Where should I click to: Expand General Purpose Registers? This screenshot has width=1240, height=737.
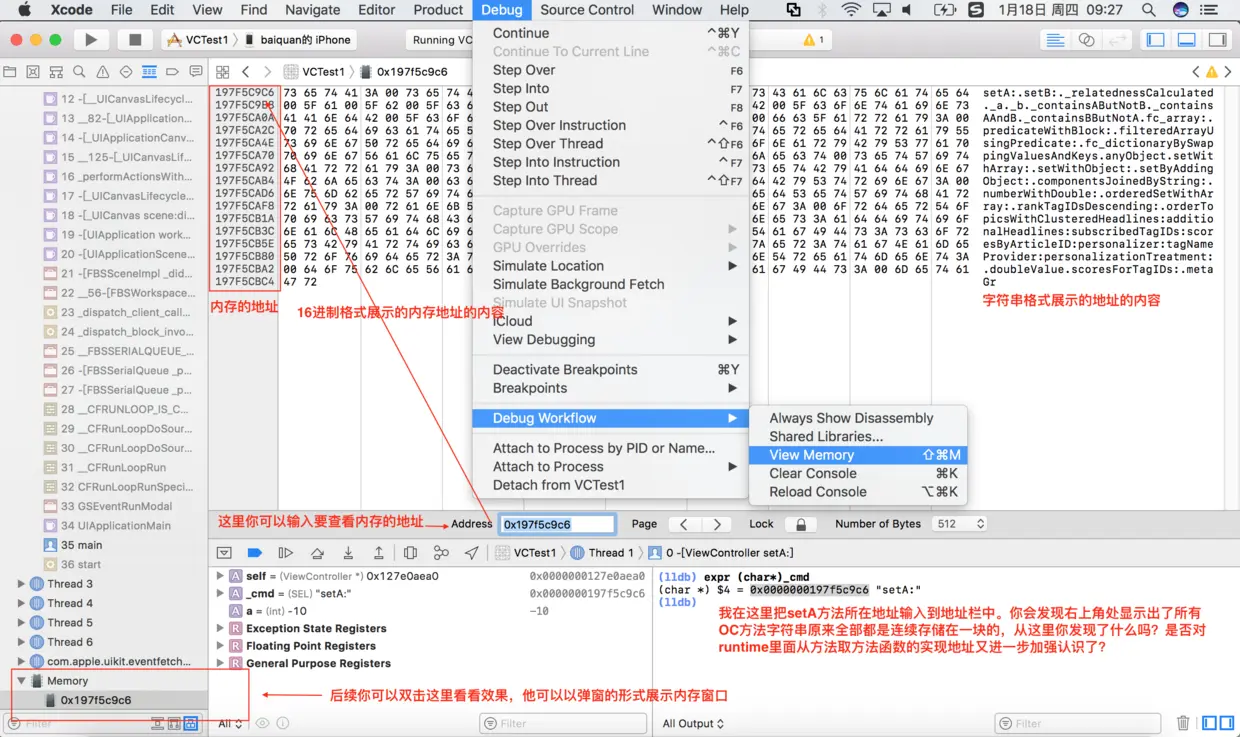220,663
